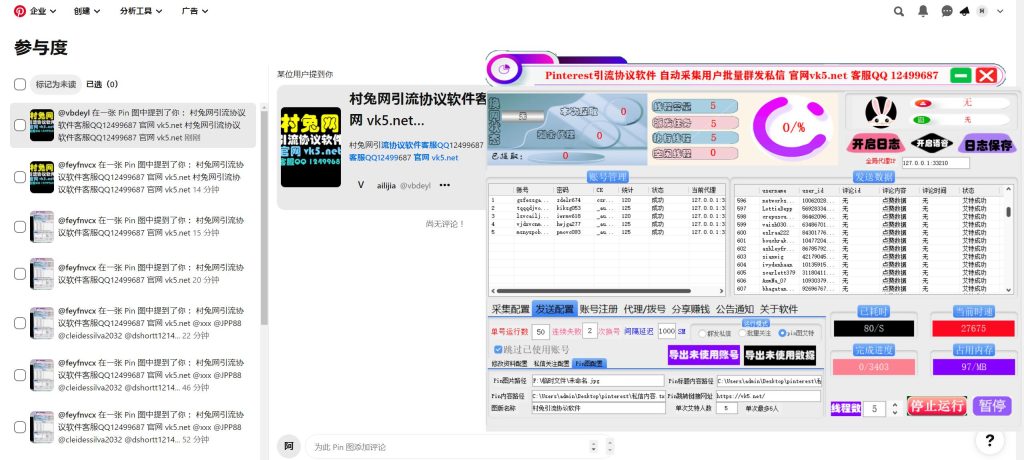This screenshot has height=460, width=1024.
Task: Click the 导出未使用数据 button
Action: tap(780, 355)
